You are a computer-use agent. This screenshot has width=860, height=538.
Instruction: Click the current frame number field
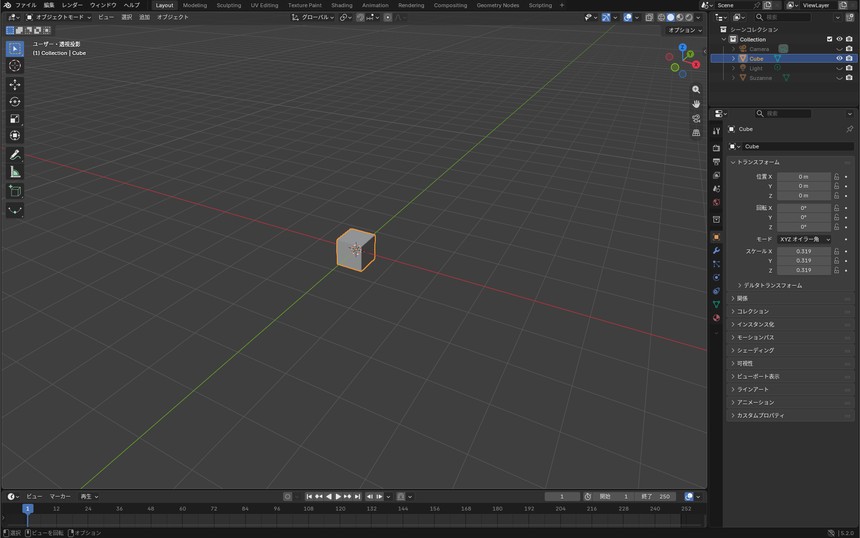click(562, 497)
